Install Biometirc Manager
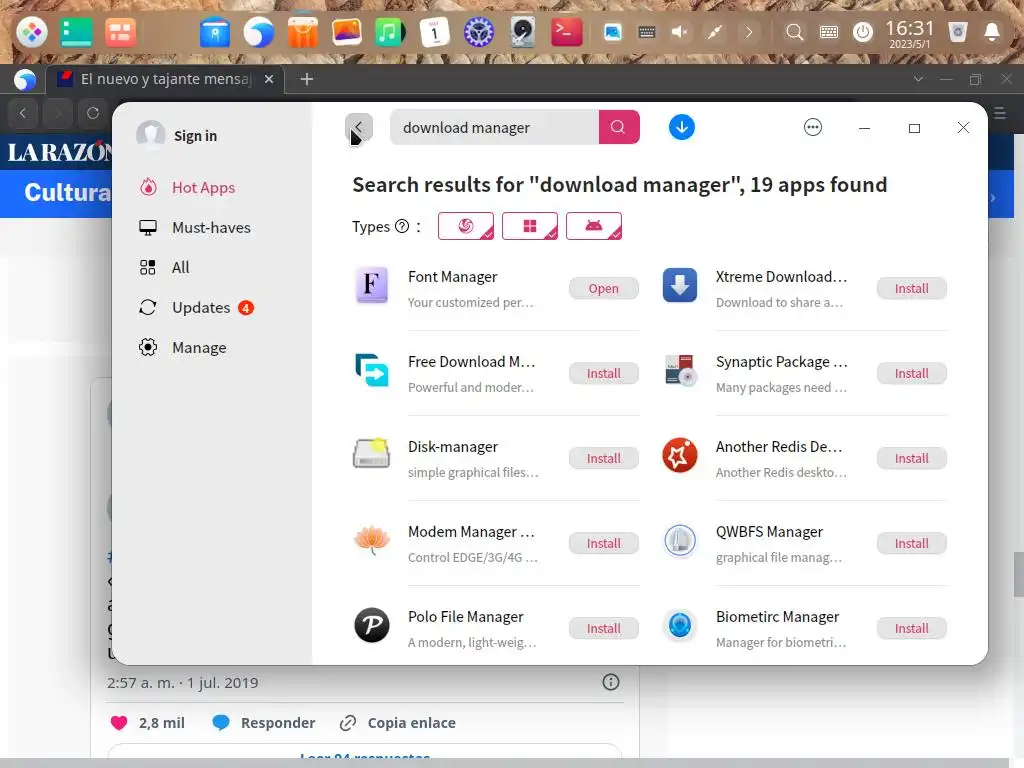Image resolution: width=1024 pixels, height=768 pixels. 912,628
